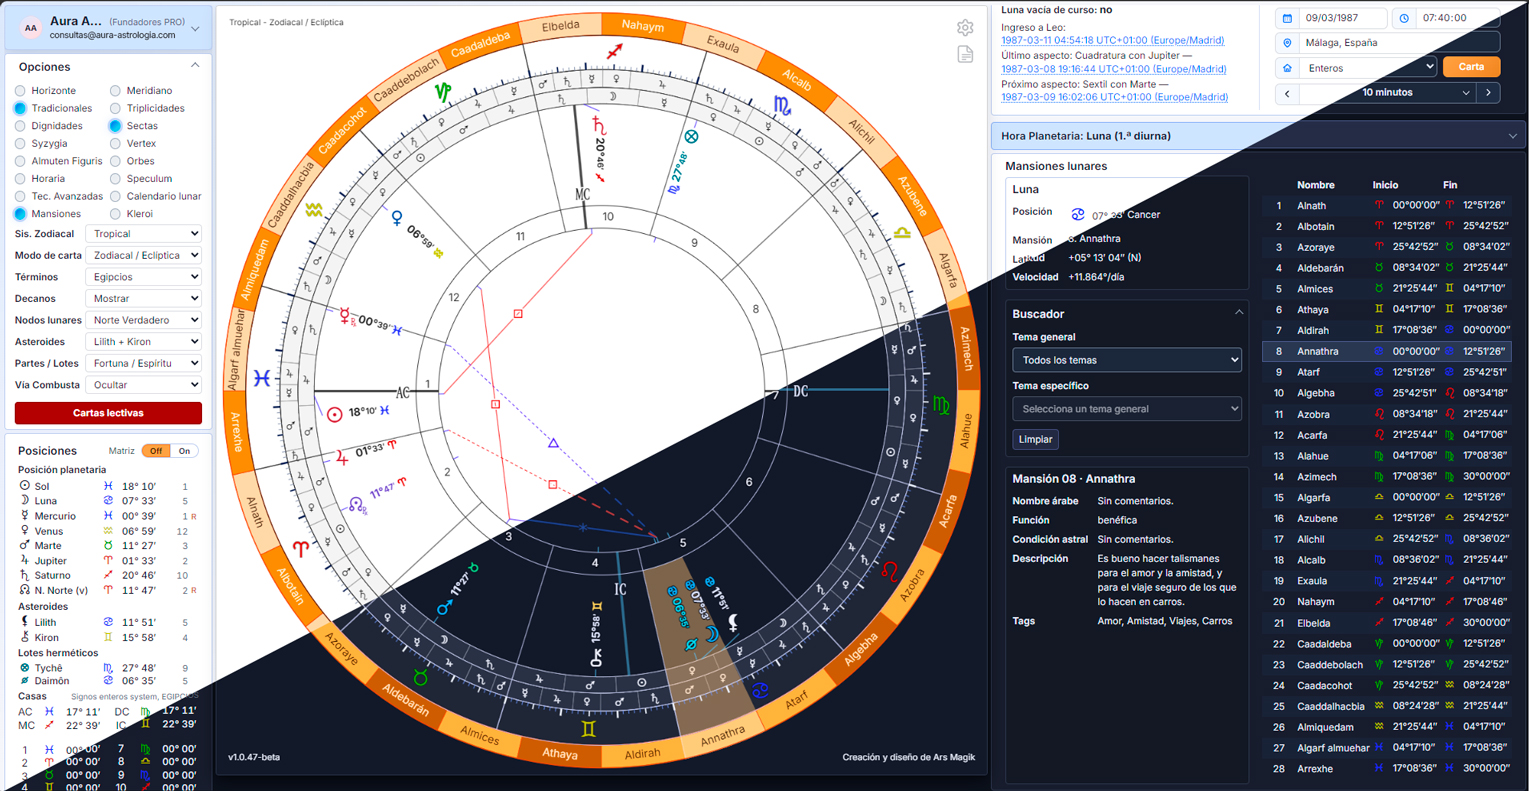Screen dimensions: 1529x791
Task: Enable the Dignidades radio option
Action: [20, 126]
